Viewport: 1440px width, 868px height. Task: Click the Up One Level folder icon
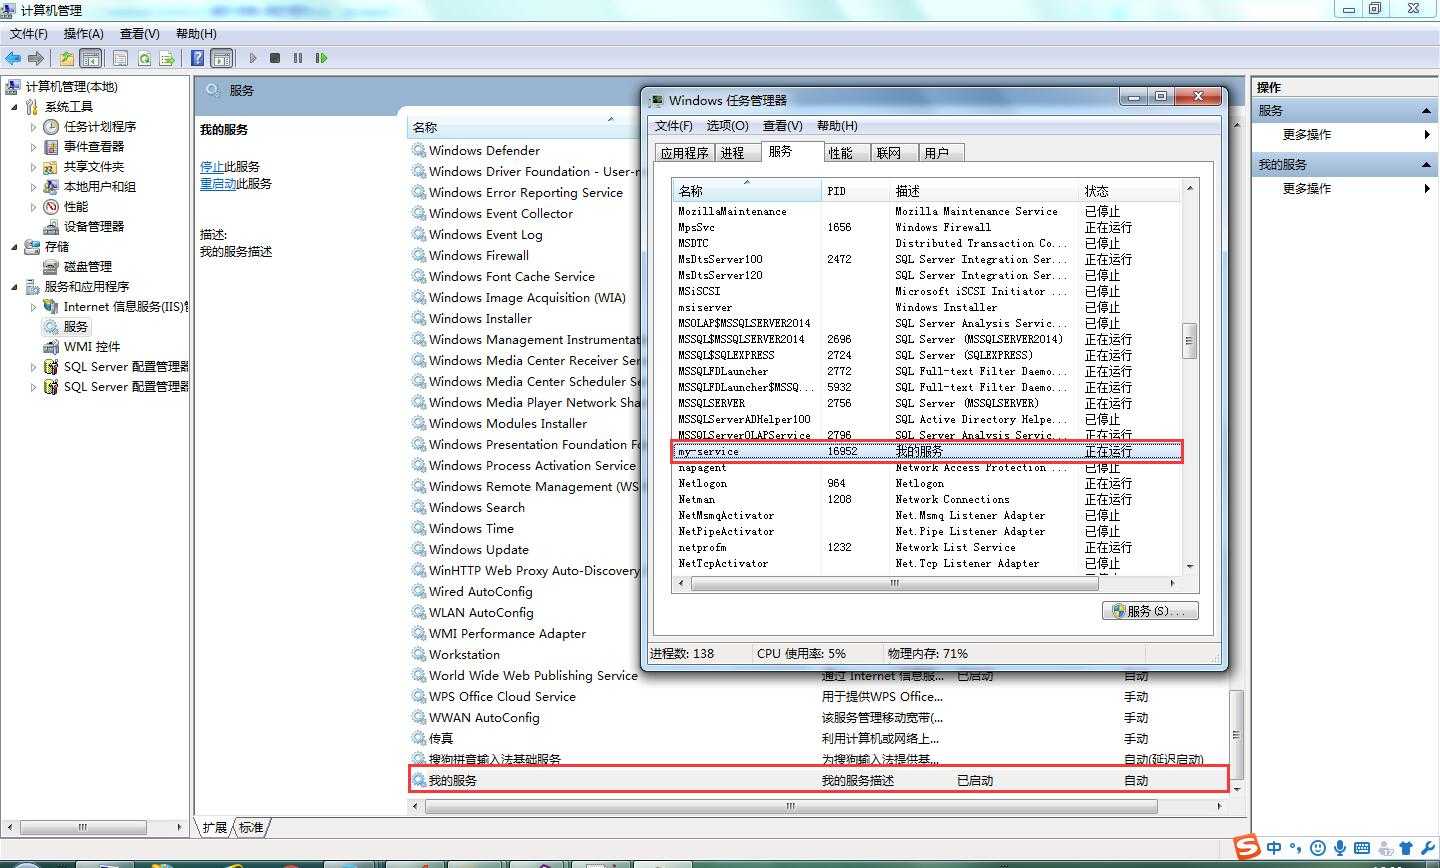[67, 58]
